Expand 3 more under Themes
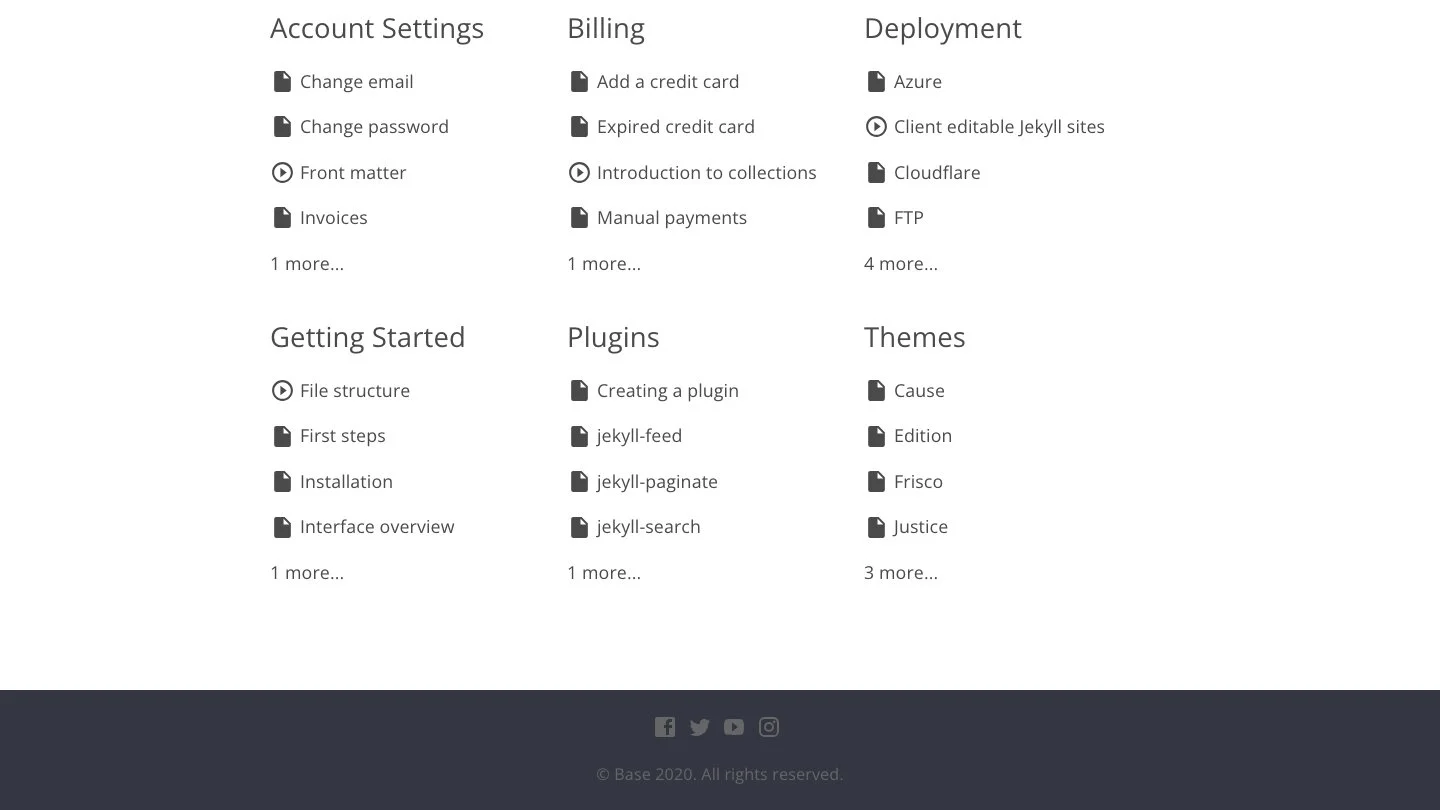The width and height of the screenshot is (1440, 810). (x=901, y=573)
